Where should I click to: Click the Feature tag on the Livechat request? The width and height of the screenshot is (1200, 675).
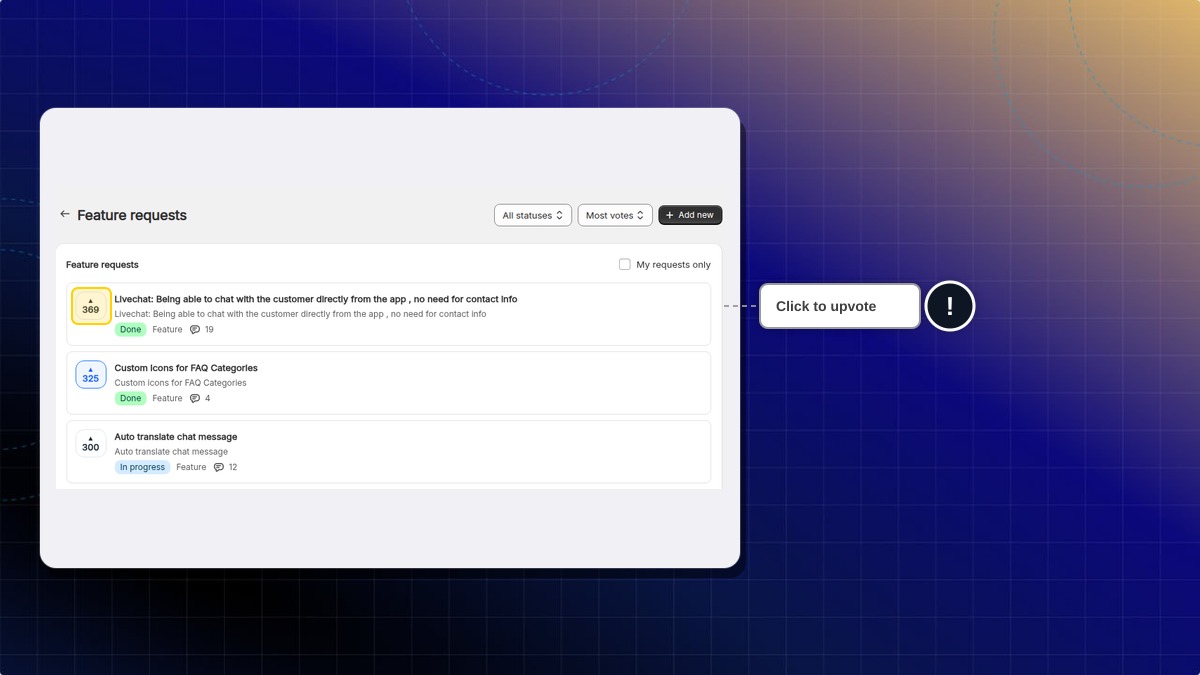(167, 330)
